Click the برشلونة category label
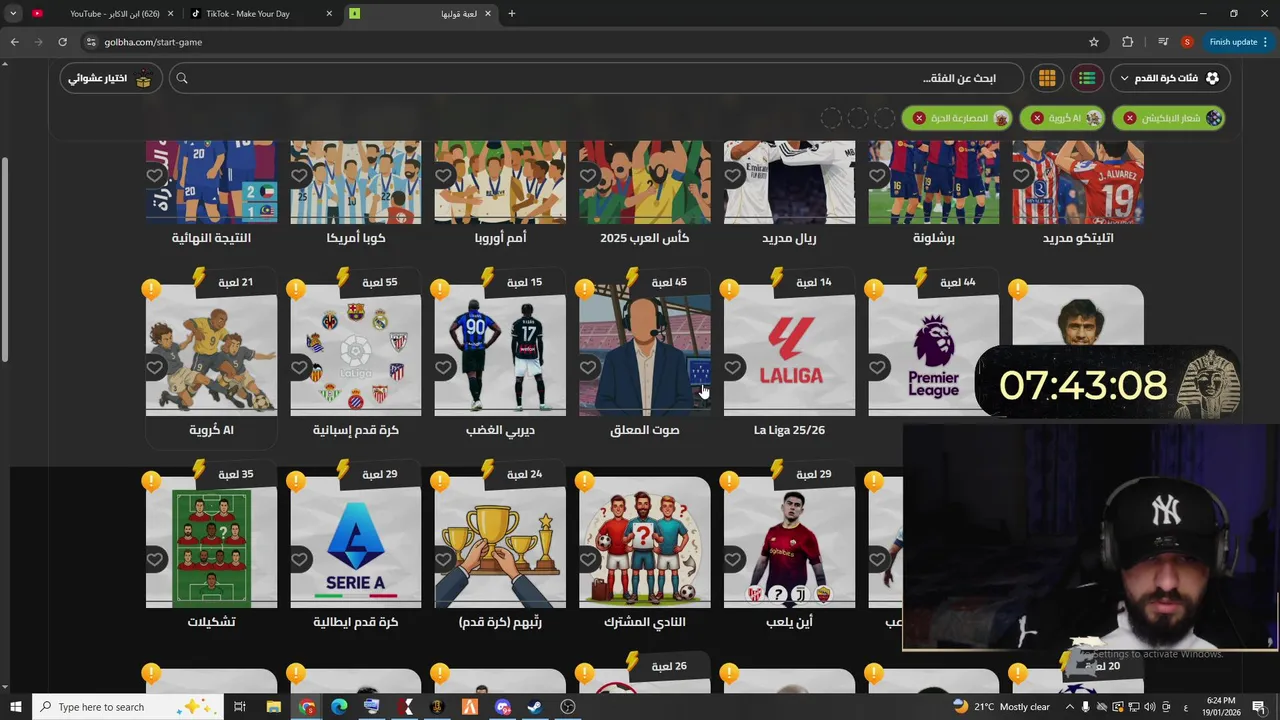The image size is (1280, 720). tap(934, 238)
